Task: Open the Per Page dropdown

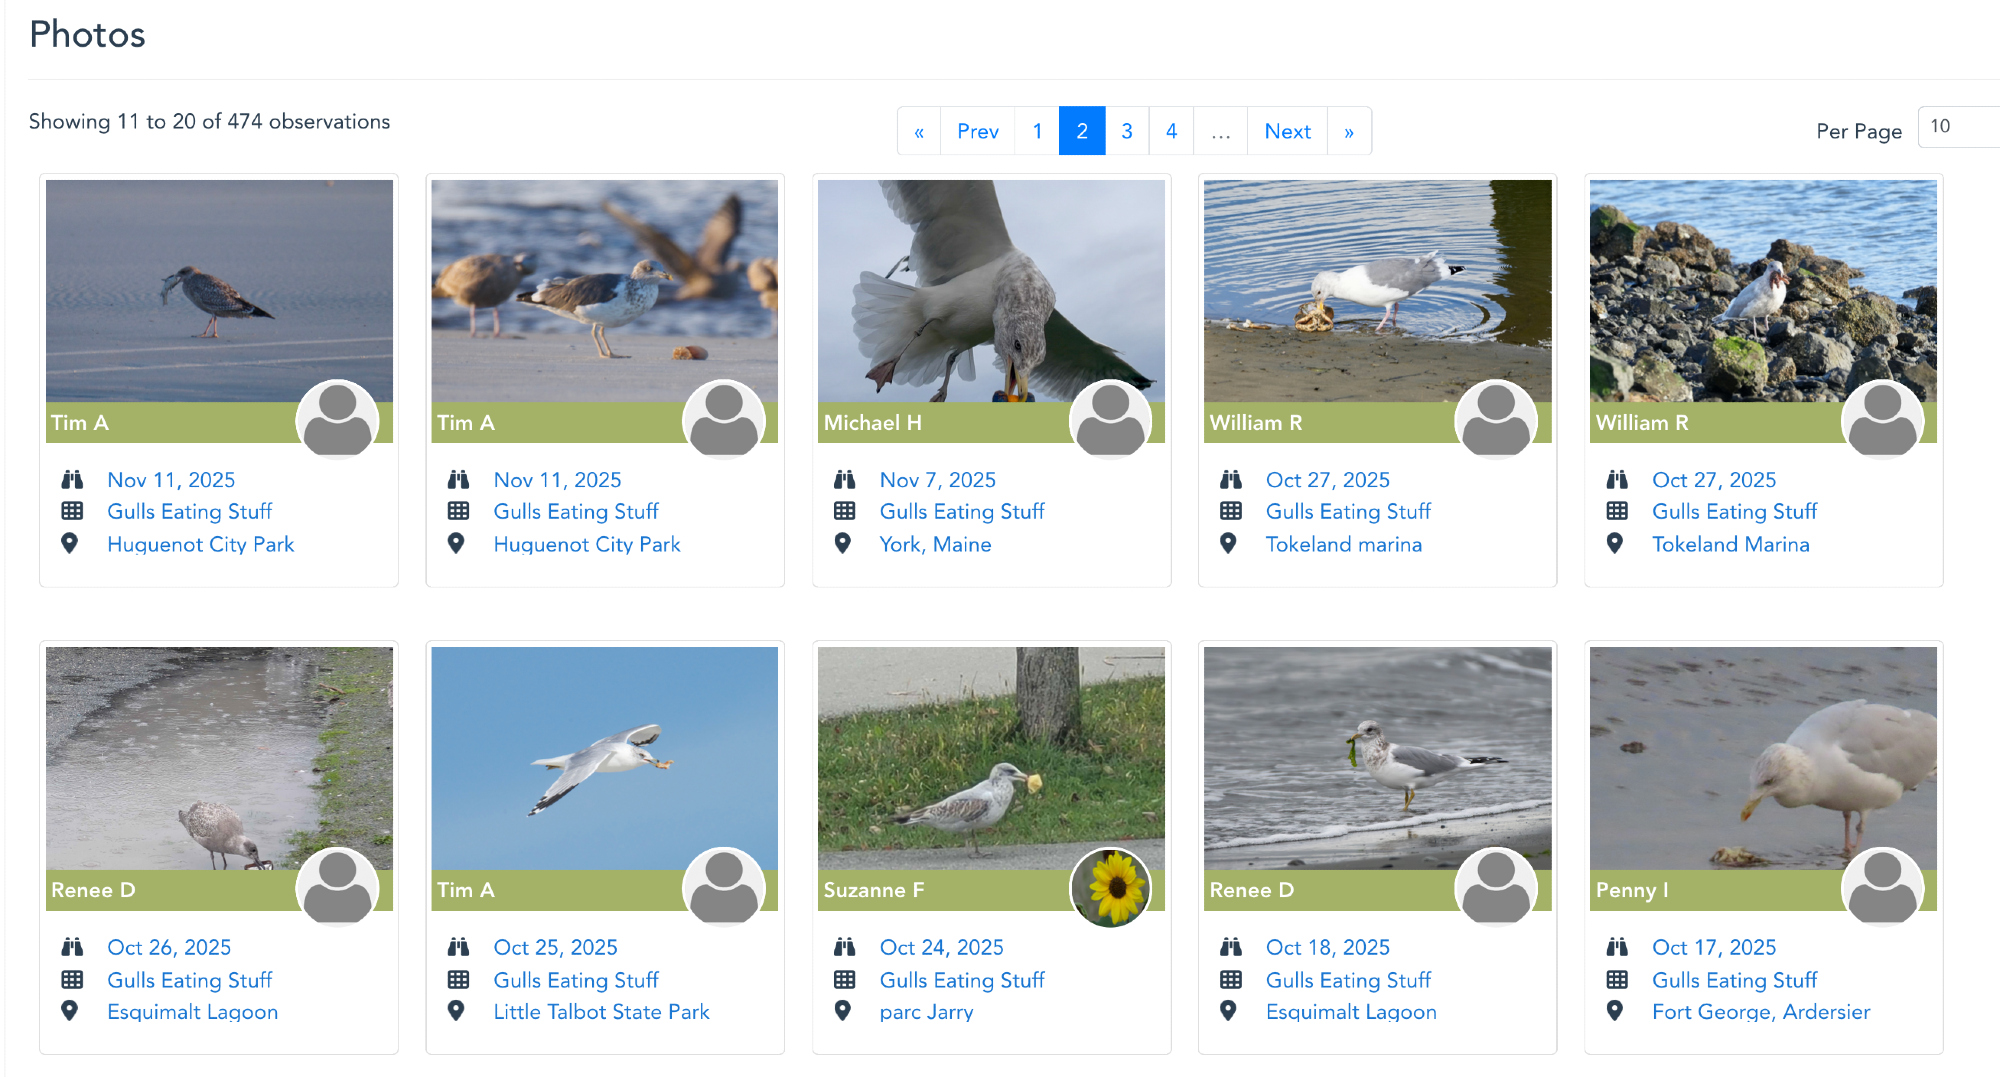Action: click(1960, 127)
